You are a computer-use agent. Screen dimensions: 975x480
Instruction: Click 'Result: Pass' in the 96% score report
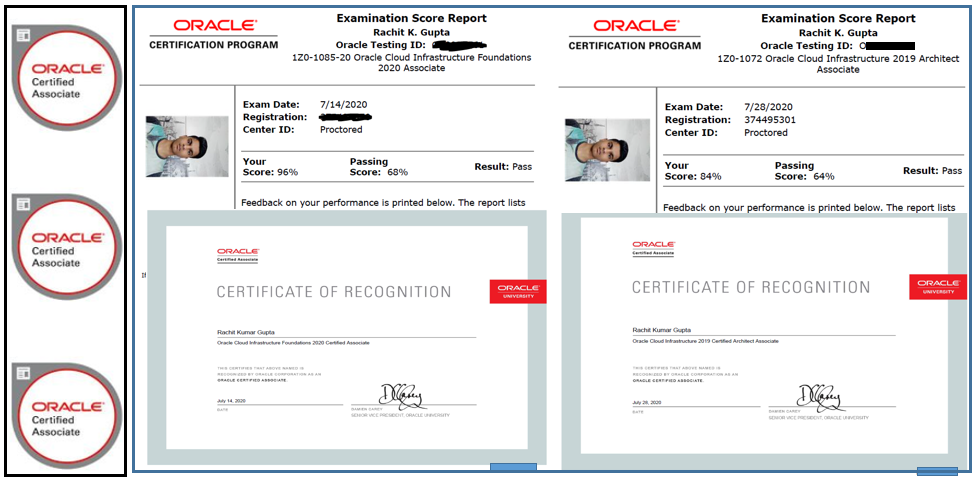[x=503, y=167]
